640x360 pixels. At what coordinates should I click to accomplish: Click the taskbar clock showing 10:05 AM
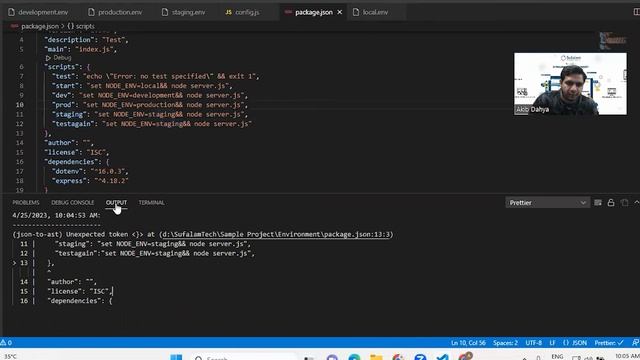[627, 357]
